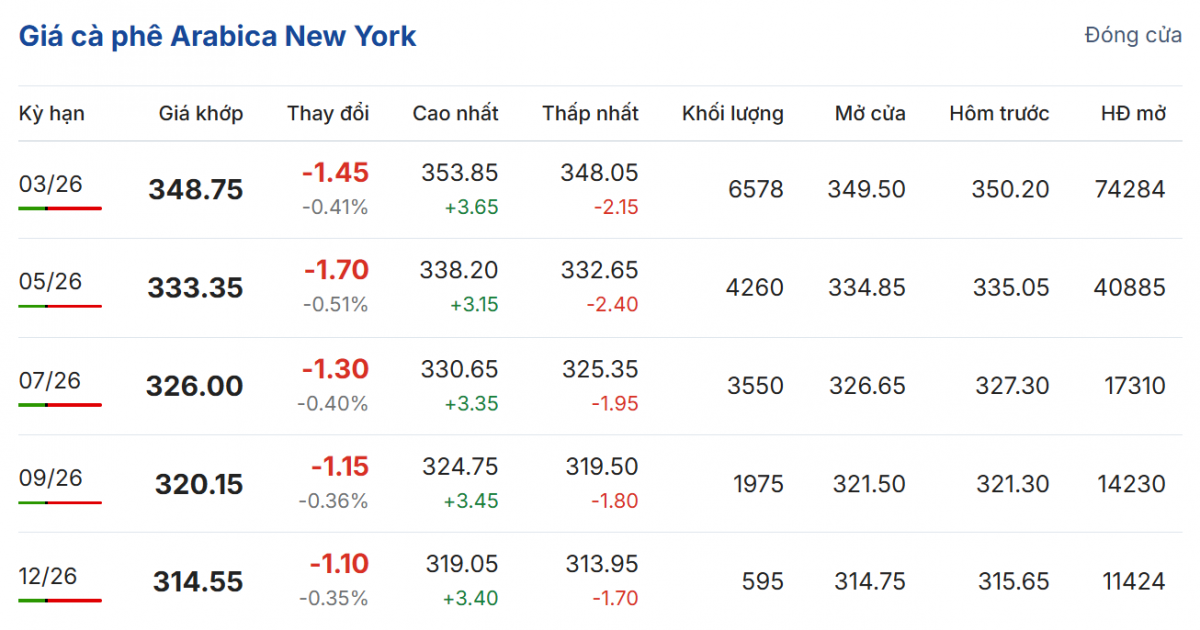Image resolution: width=1200 pixels, height=630 pixels.
Task: Click the 319.50 lowest price
Action: [x=603, y=468]
